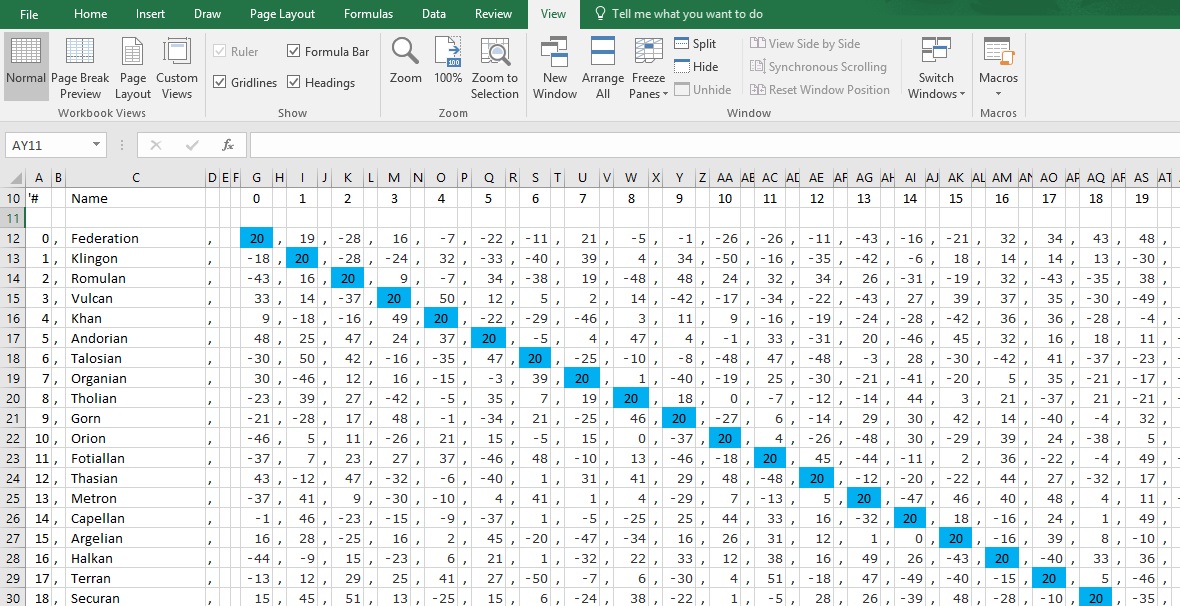Select the Securan cell
This screenshot has width=1180, height=606.
[135, 598]
